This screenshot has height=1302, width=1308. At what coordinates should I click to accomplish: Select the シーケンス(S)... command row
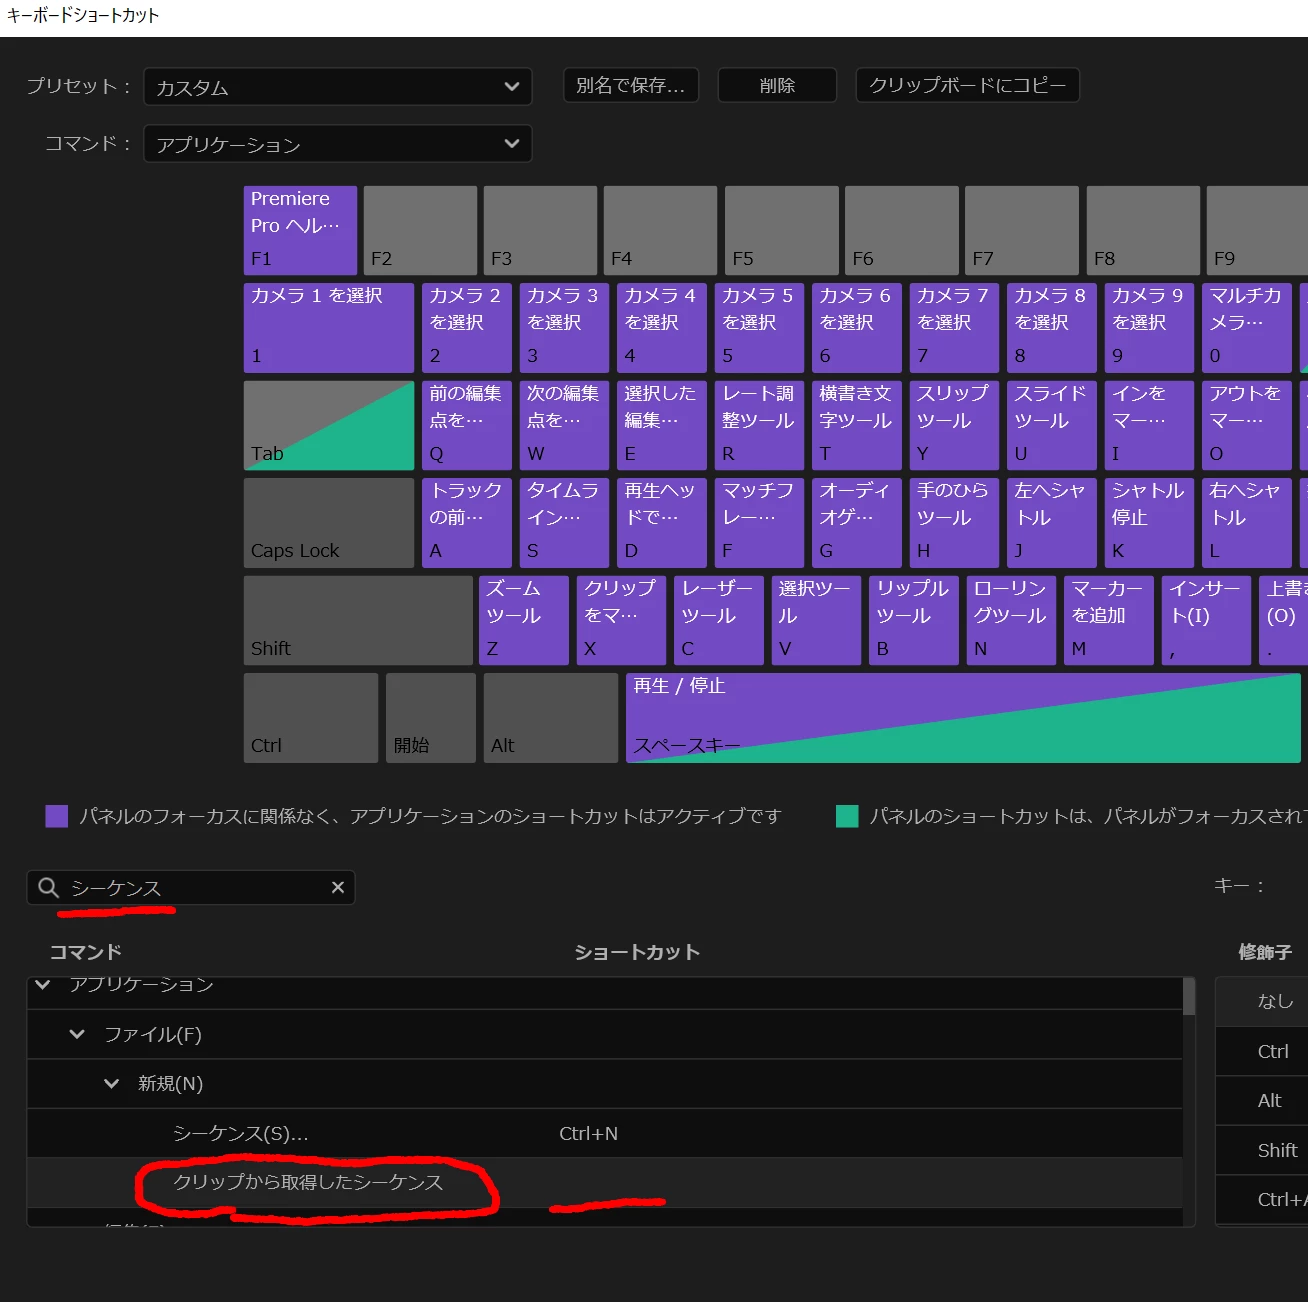pyautogui.click(x=604, y=1133)
